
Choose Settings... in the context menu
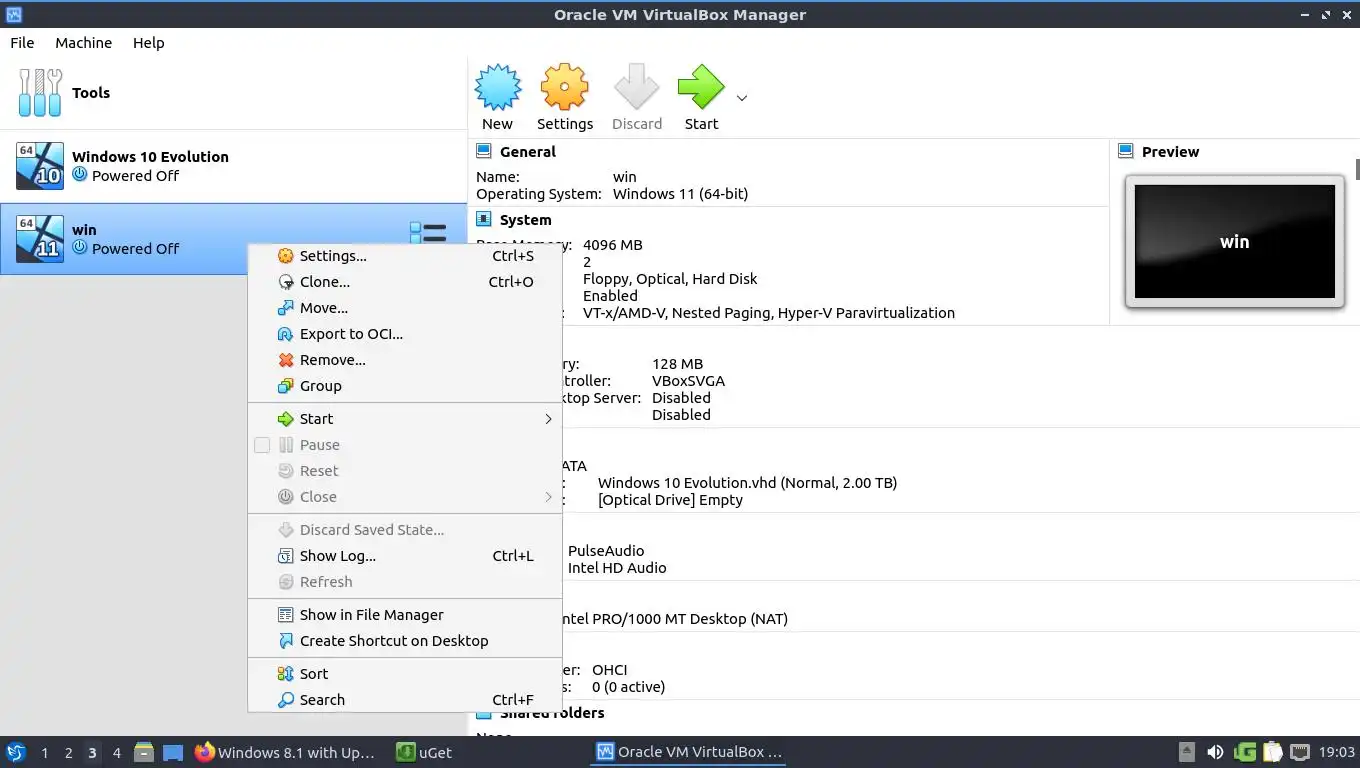405,256
